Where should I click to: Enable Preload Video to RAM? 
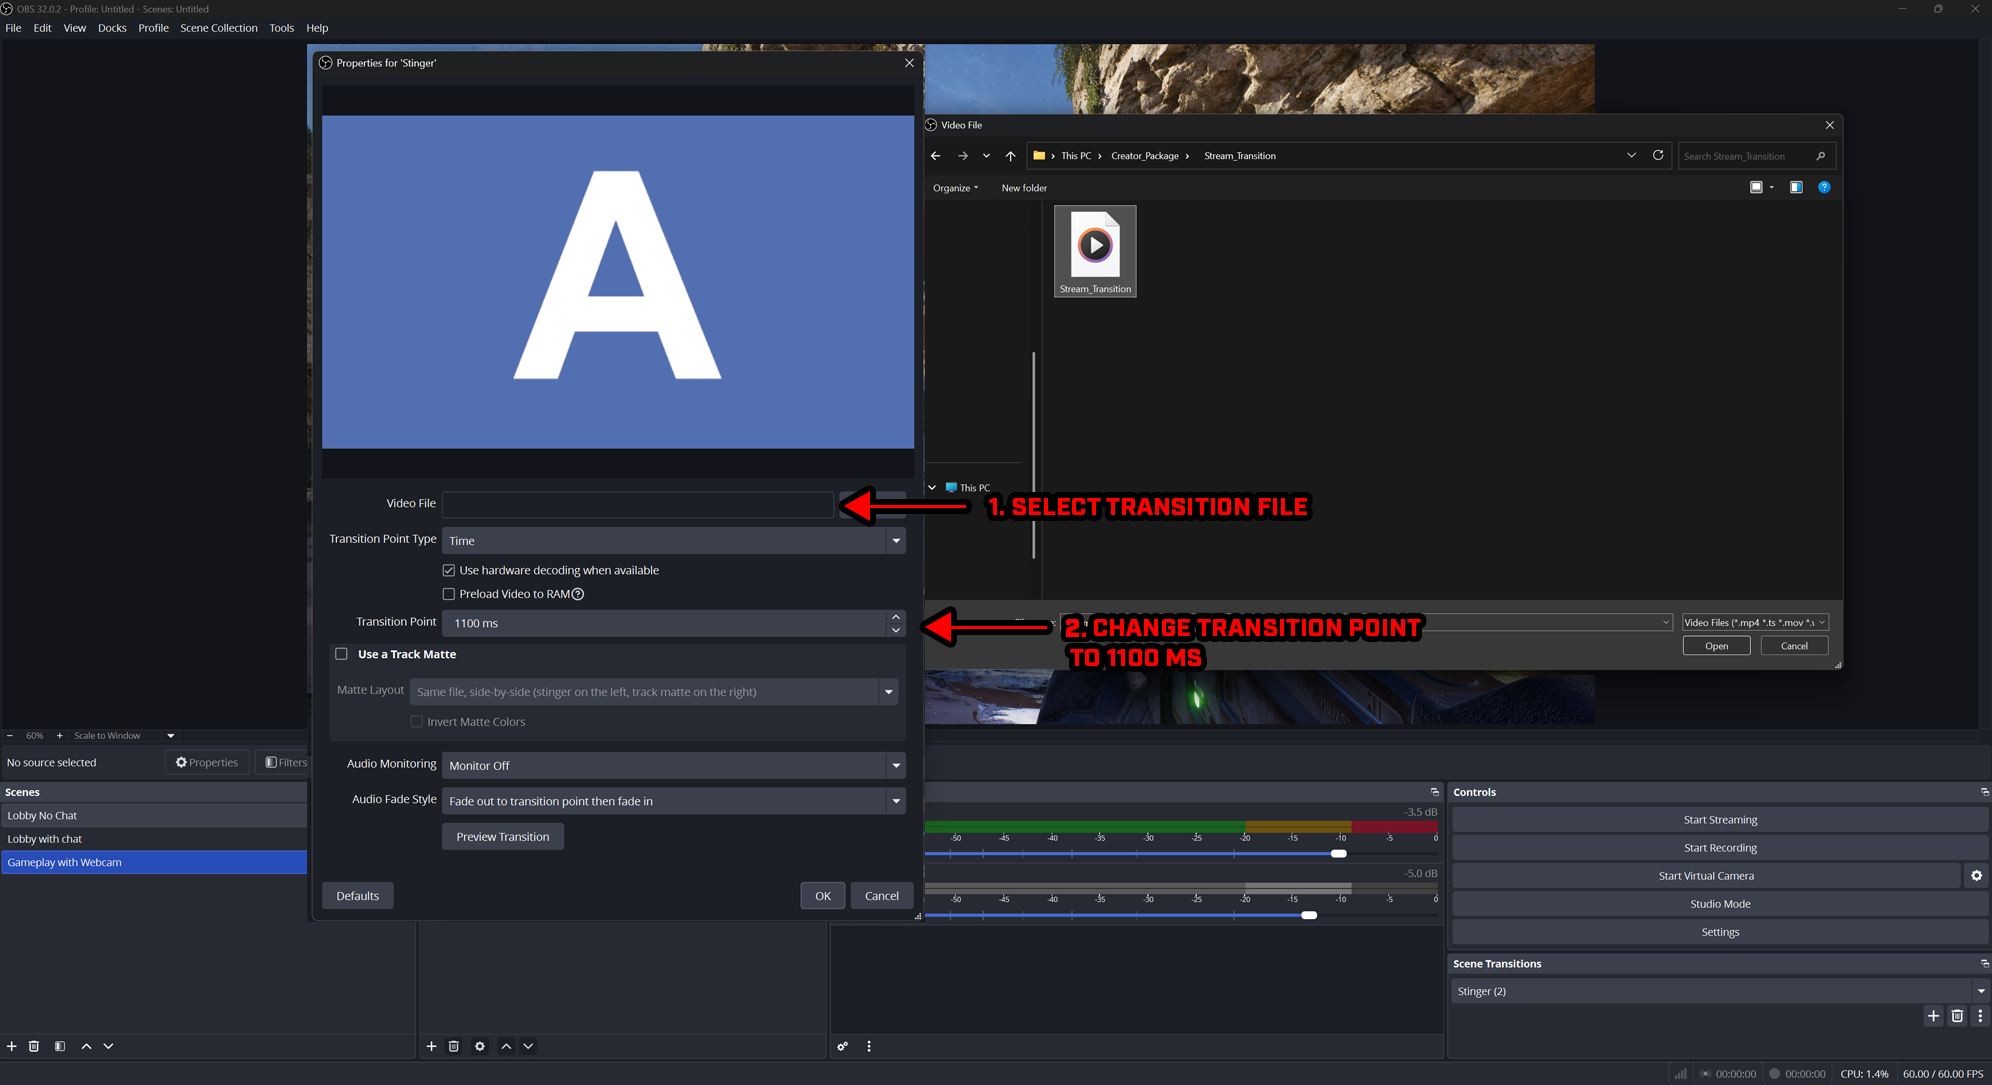click(x=449, y=593)
